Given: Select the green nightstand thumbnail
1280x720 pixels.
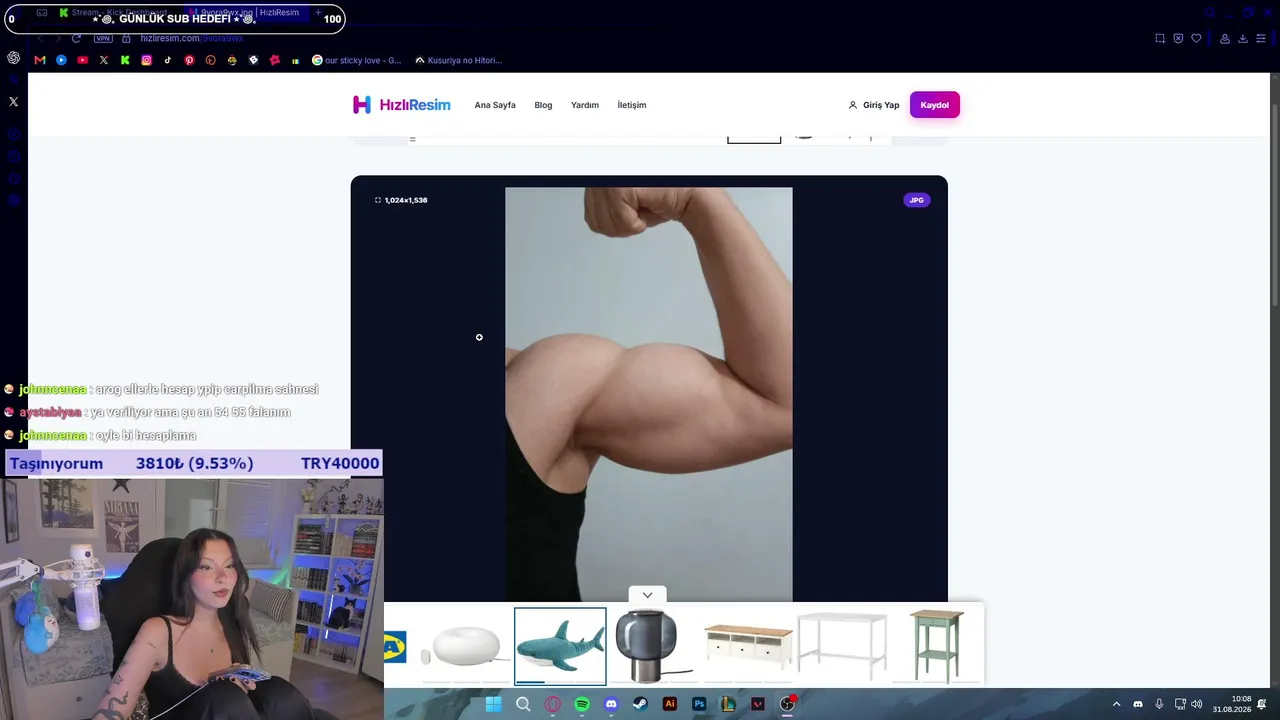Looking at the screenshot, I should click(936, 646).
